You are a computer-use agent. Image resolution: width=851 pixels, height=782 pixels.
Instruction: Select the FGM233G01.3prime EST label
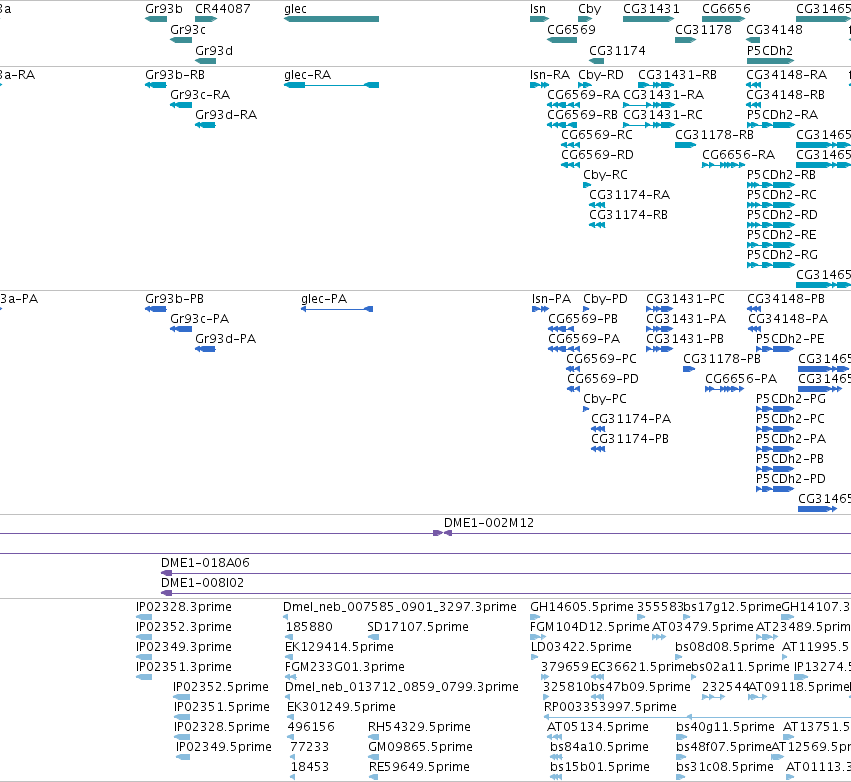coord(345,666)
